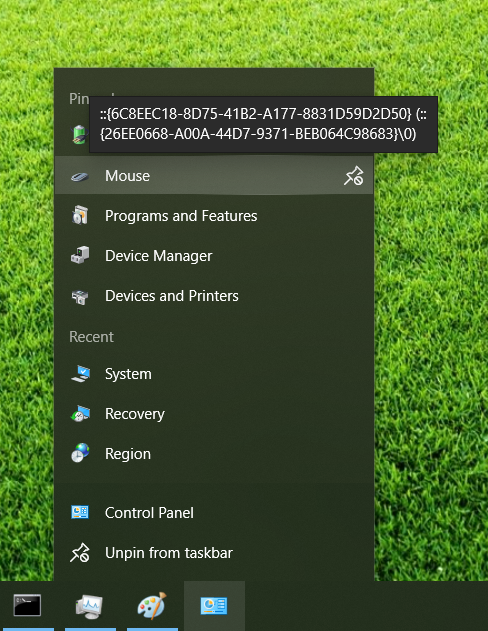Unpin Mouse from the jump list
This screenshot has width=488, height=631.
[354, 176]
